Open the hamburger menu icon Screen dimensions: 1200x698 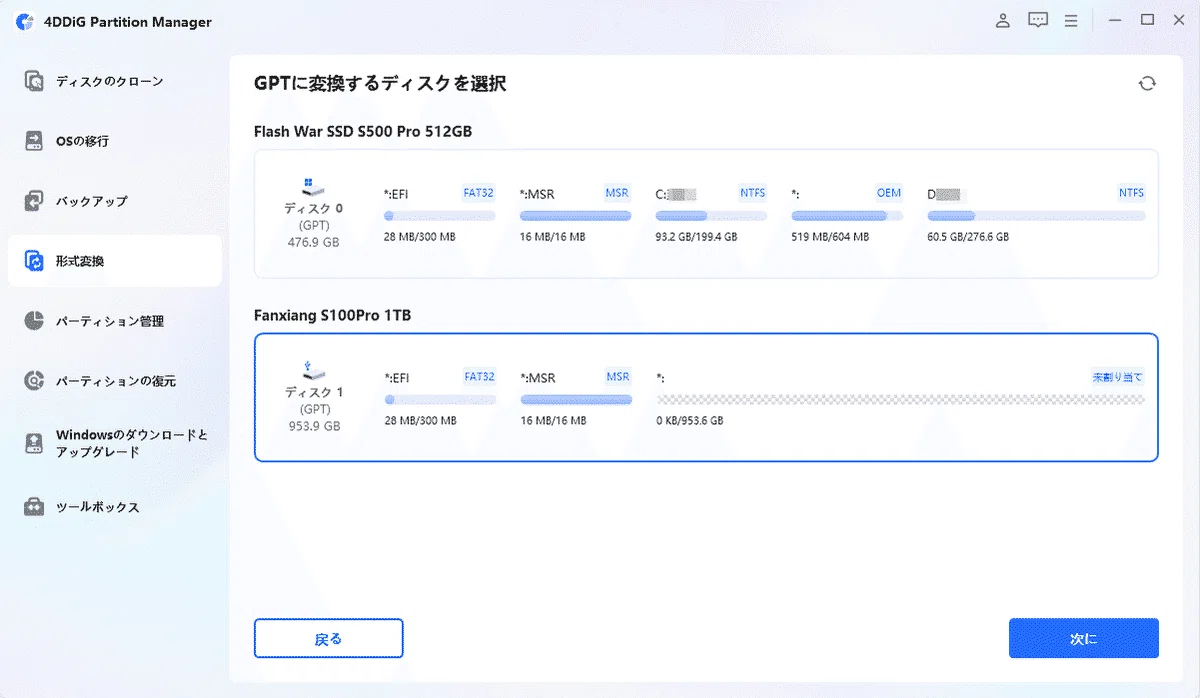1071,20
